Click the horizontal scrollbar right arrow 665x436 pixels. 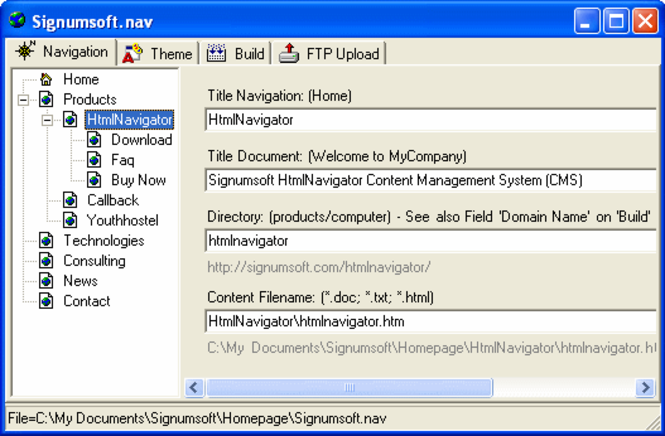click(x=645, y=387)
